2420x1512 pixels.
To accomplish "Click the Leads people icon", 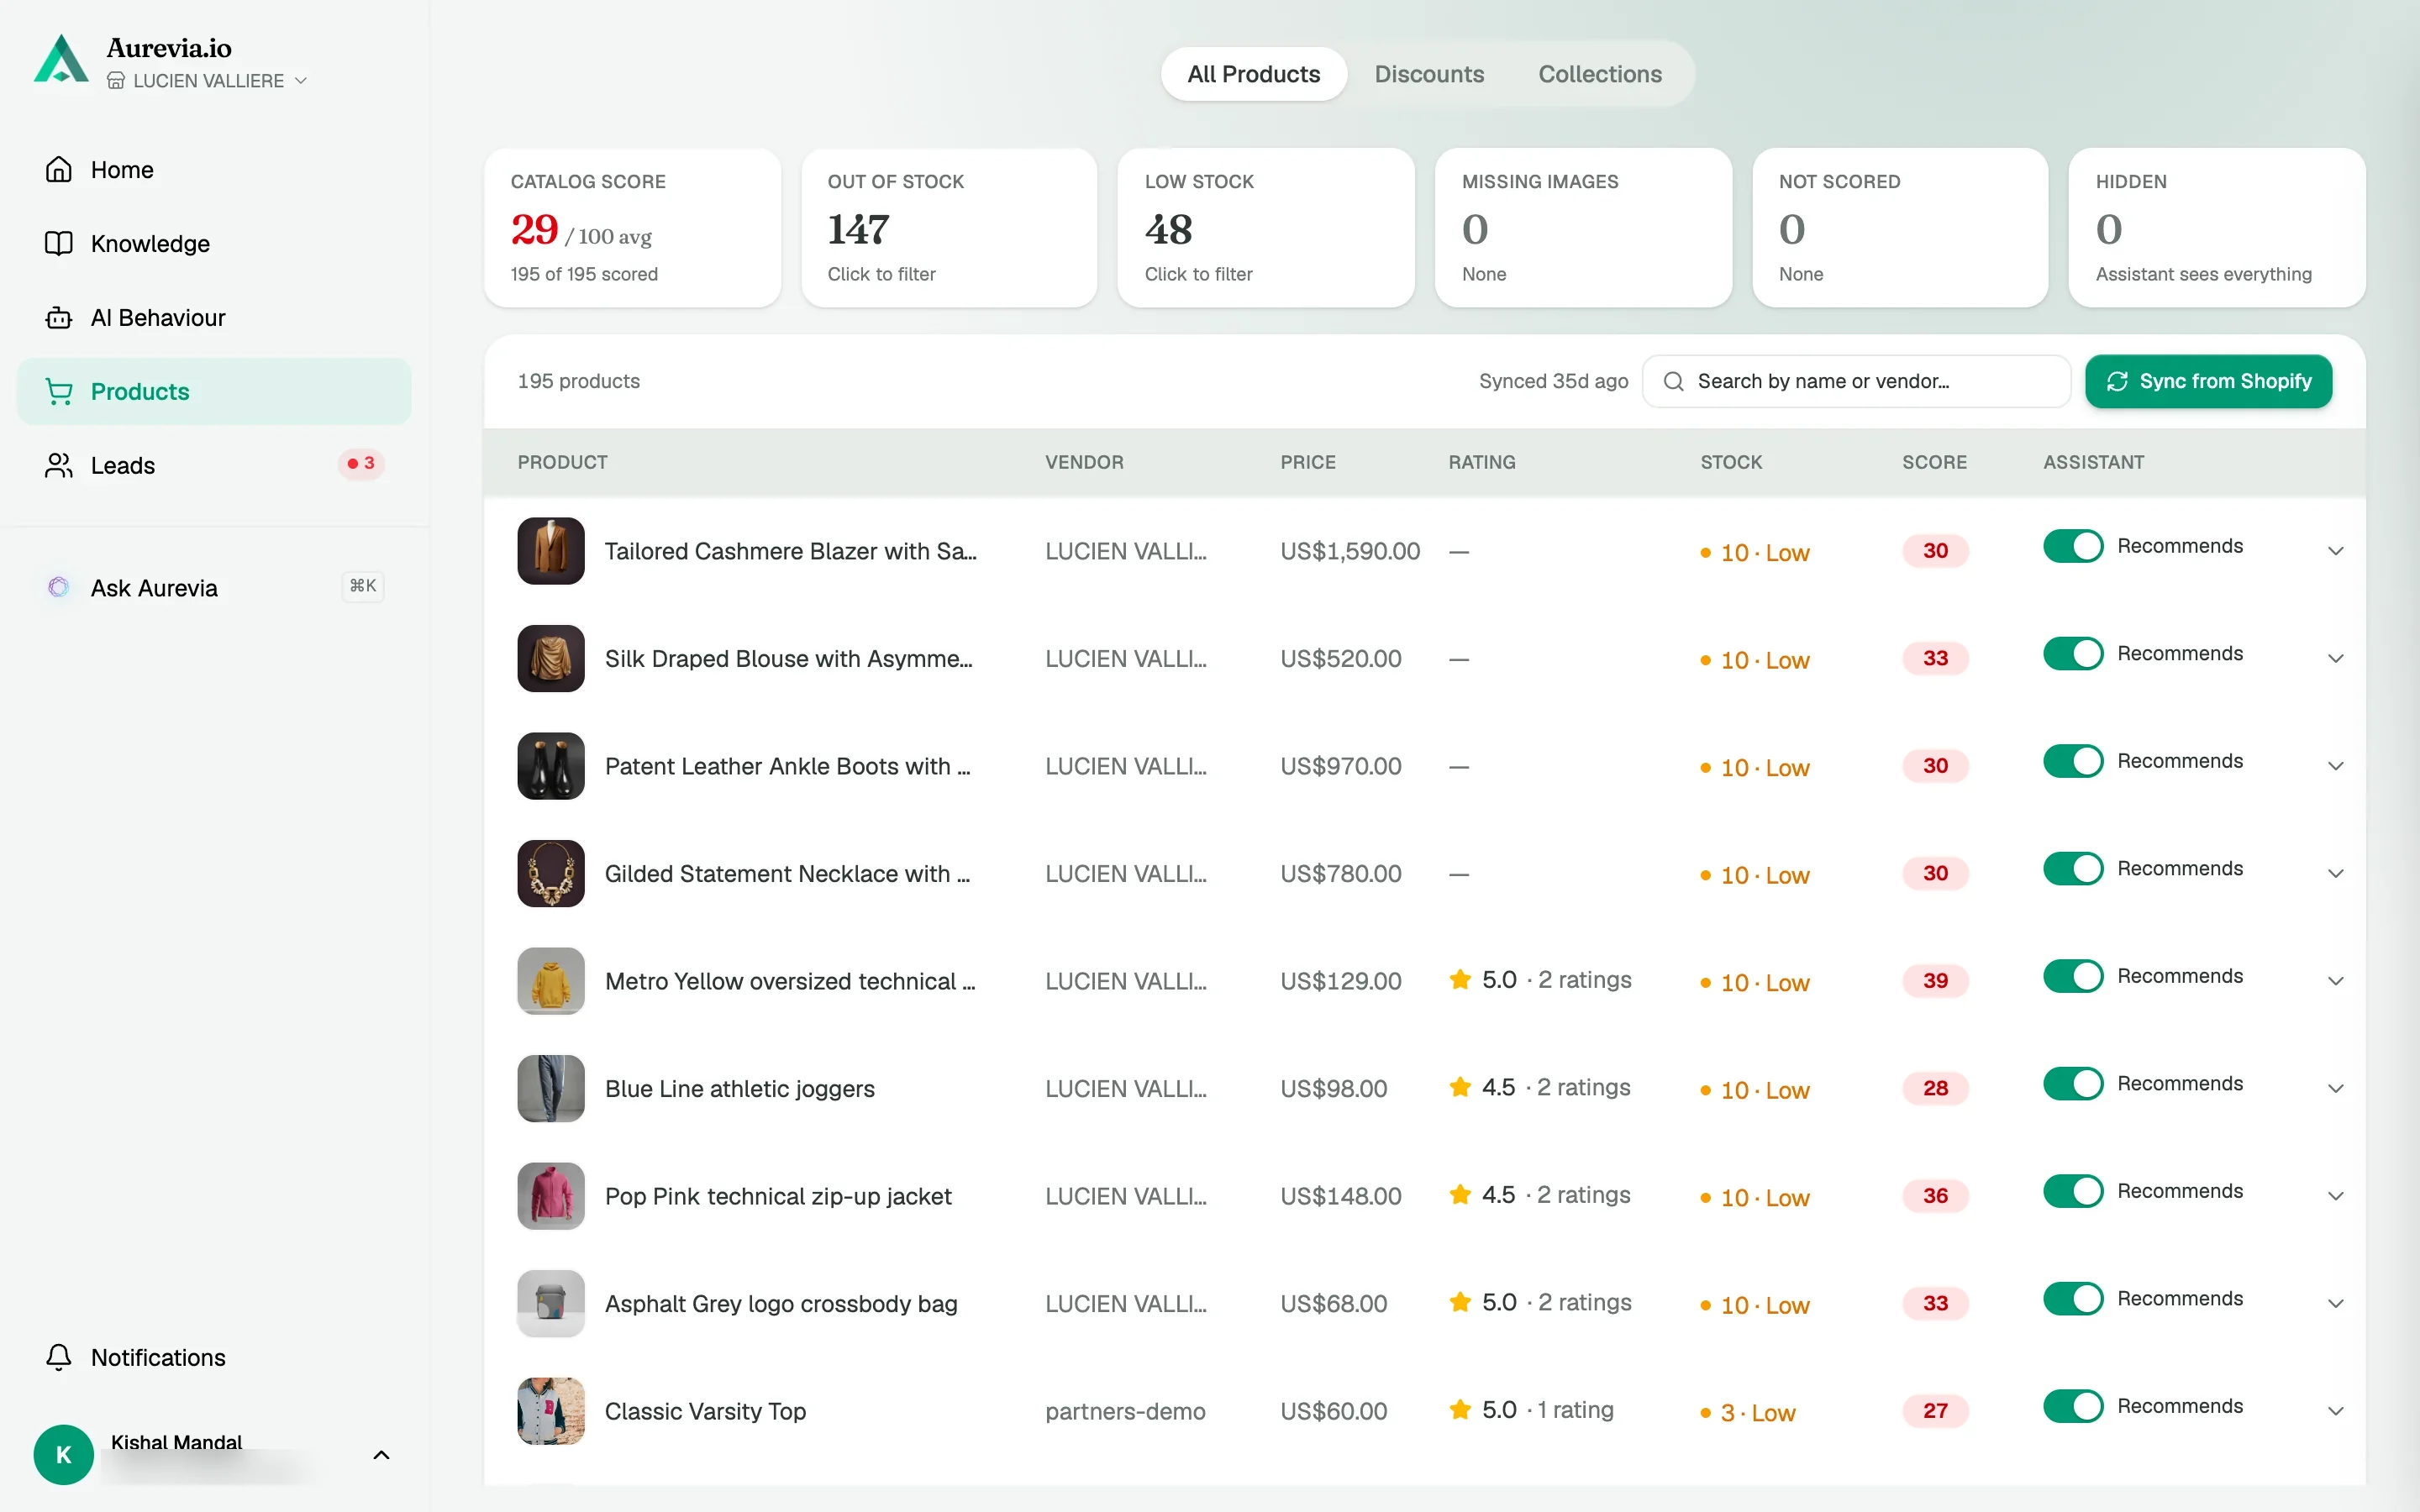I will 59,465.
